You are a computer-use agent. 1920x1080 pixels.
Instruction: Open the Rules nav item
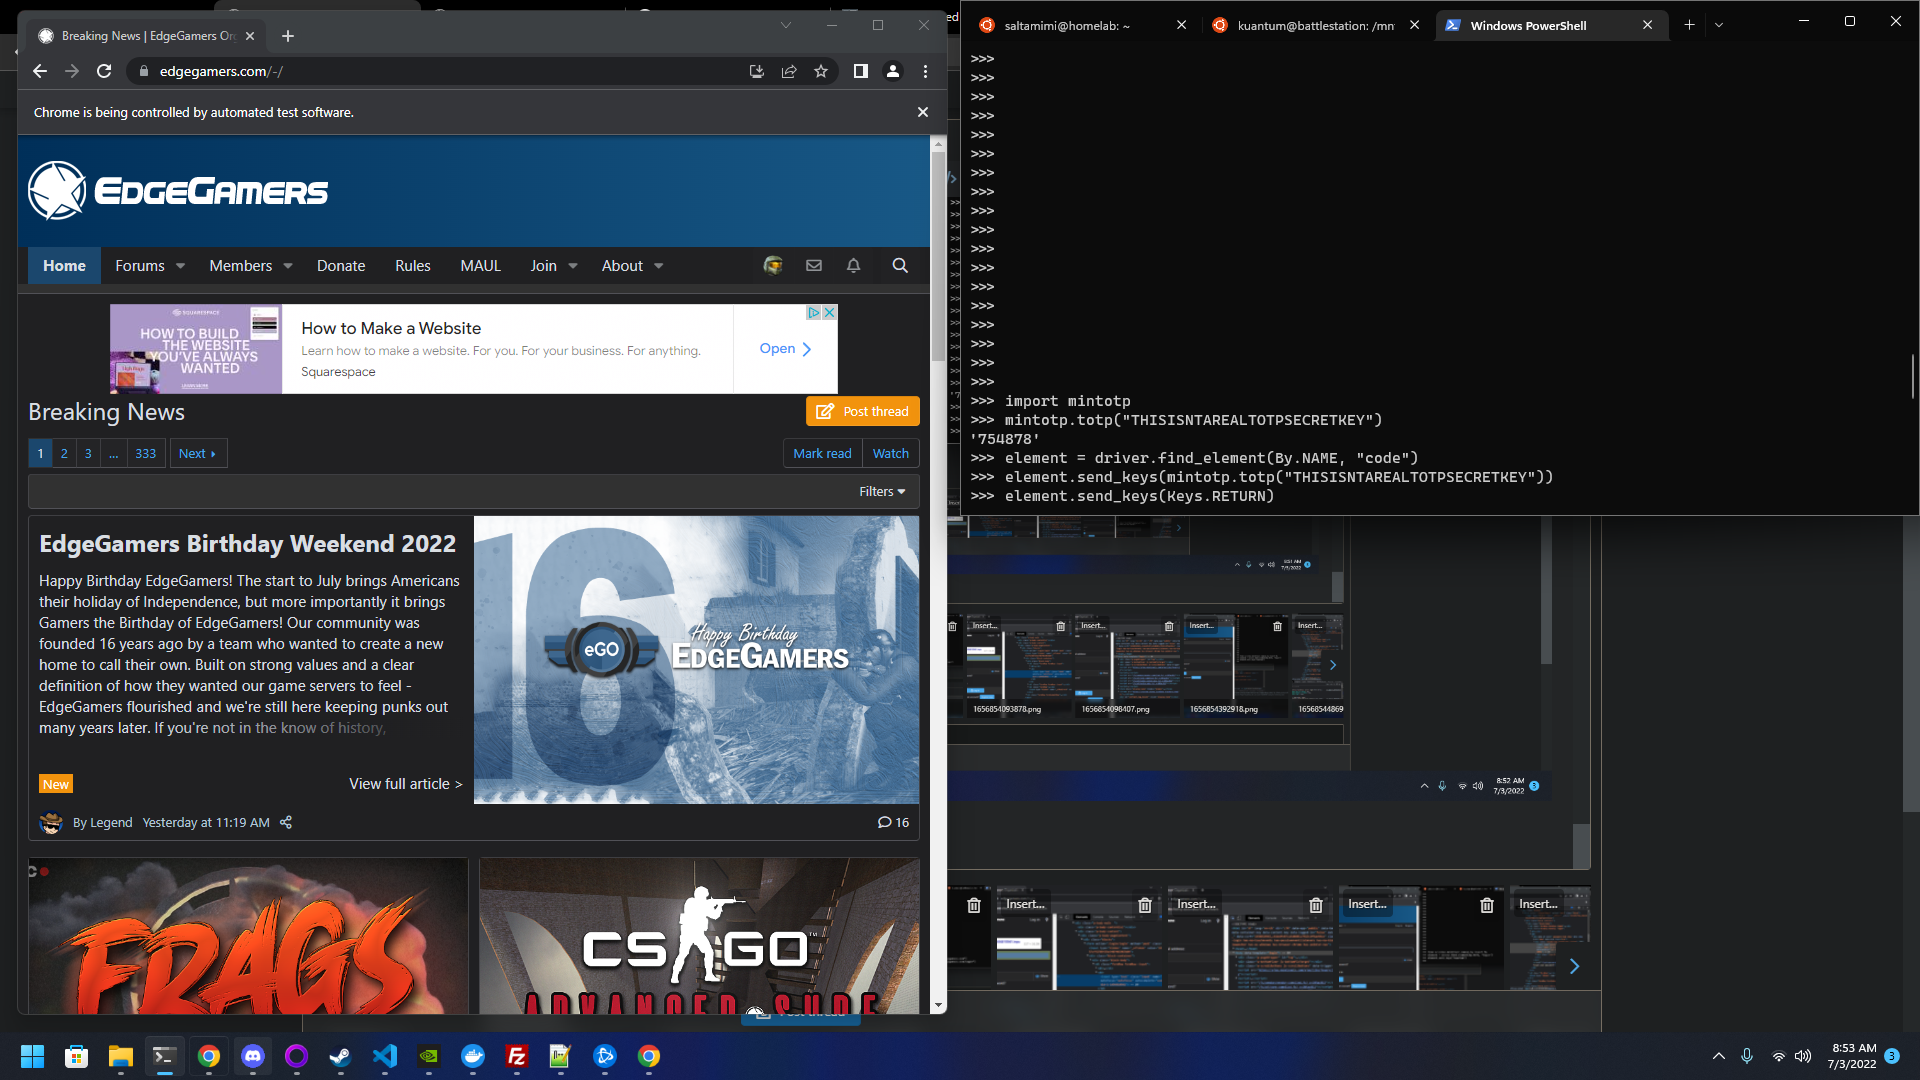pyautogui.click(x=413, y=265)
